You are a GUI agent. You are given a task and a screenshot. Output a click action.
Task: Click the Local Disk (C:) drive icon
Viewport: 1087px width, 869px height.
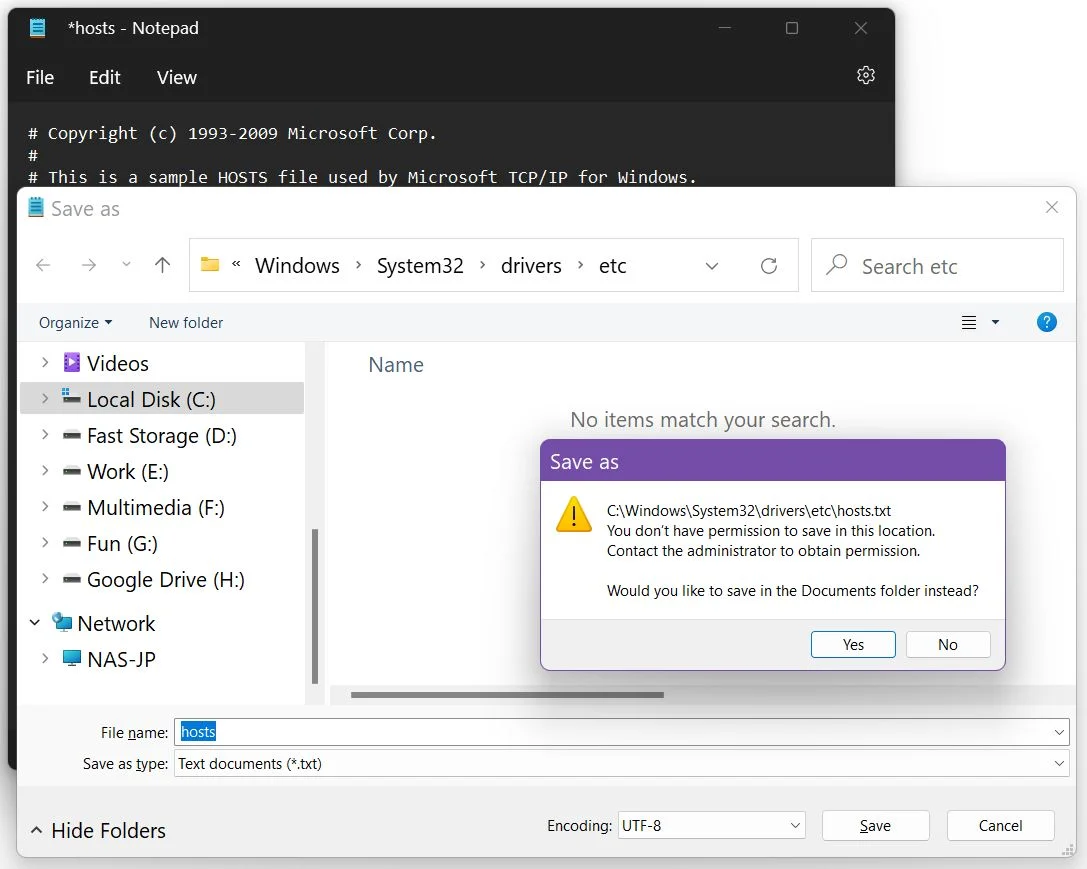click(71, 397)
